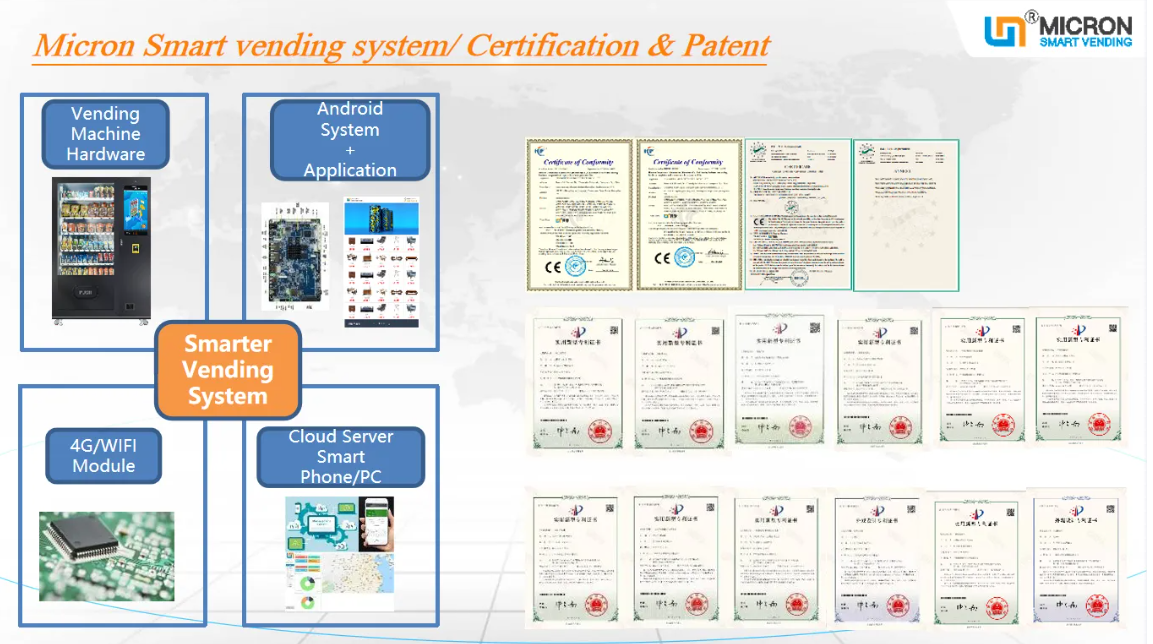The height and width of the screenshot is (644, 1153).
Task: Select the 4G/WIFI Module label
Action: [104, 455]
